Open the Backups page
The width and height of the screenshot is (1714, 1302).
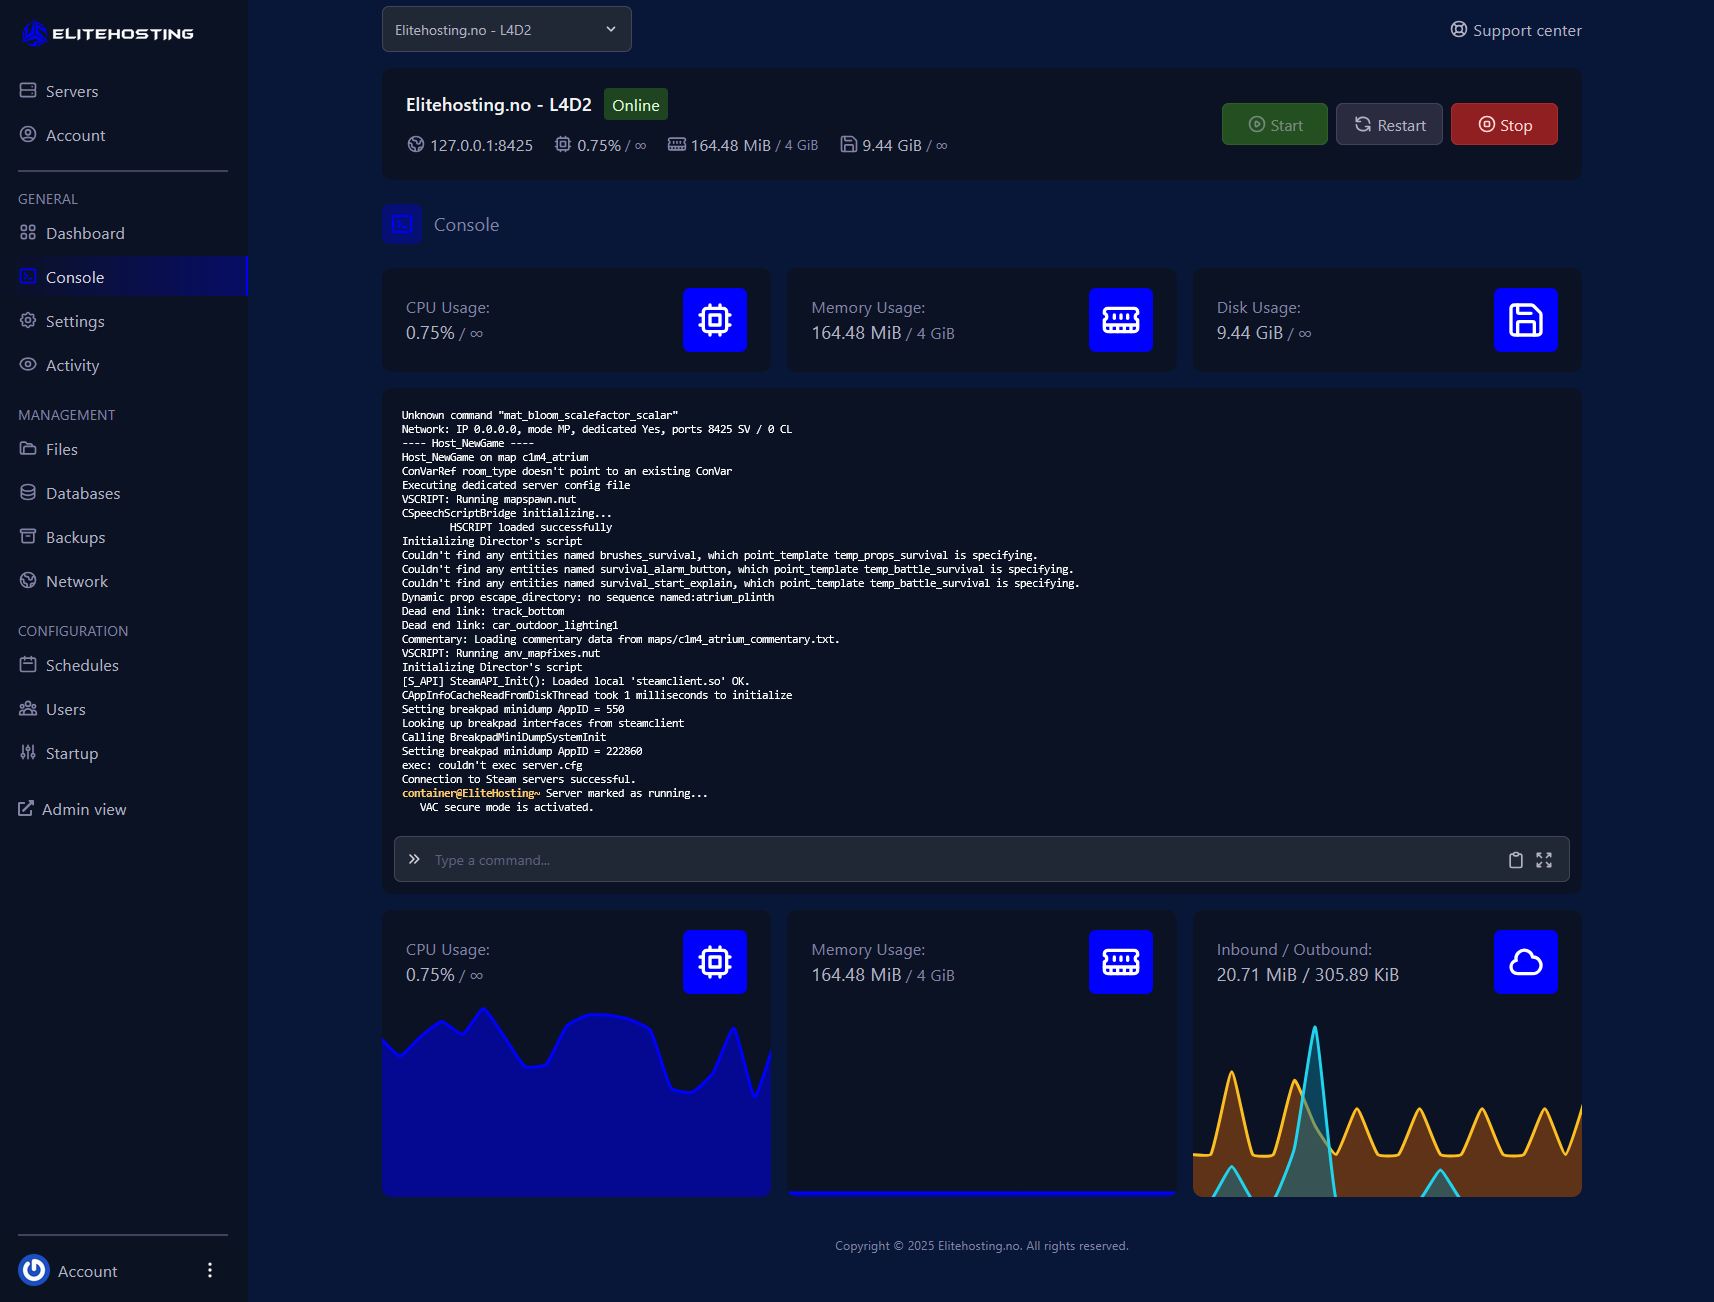click(x=75, y=537)
